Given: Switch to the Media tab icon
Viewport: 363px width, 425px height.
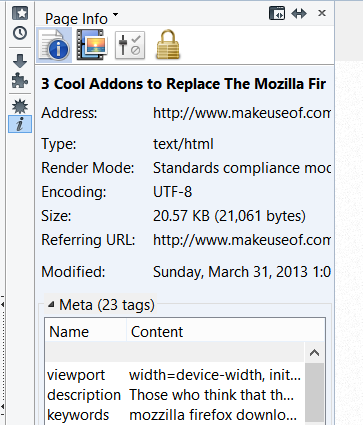Looking at the screenshot, I should [x=92, y=45].
